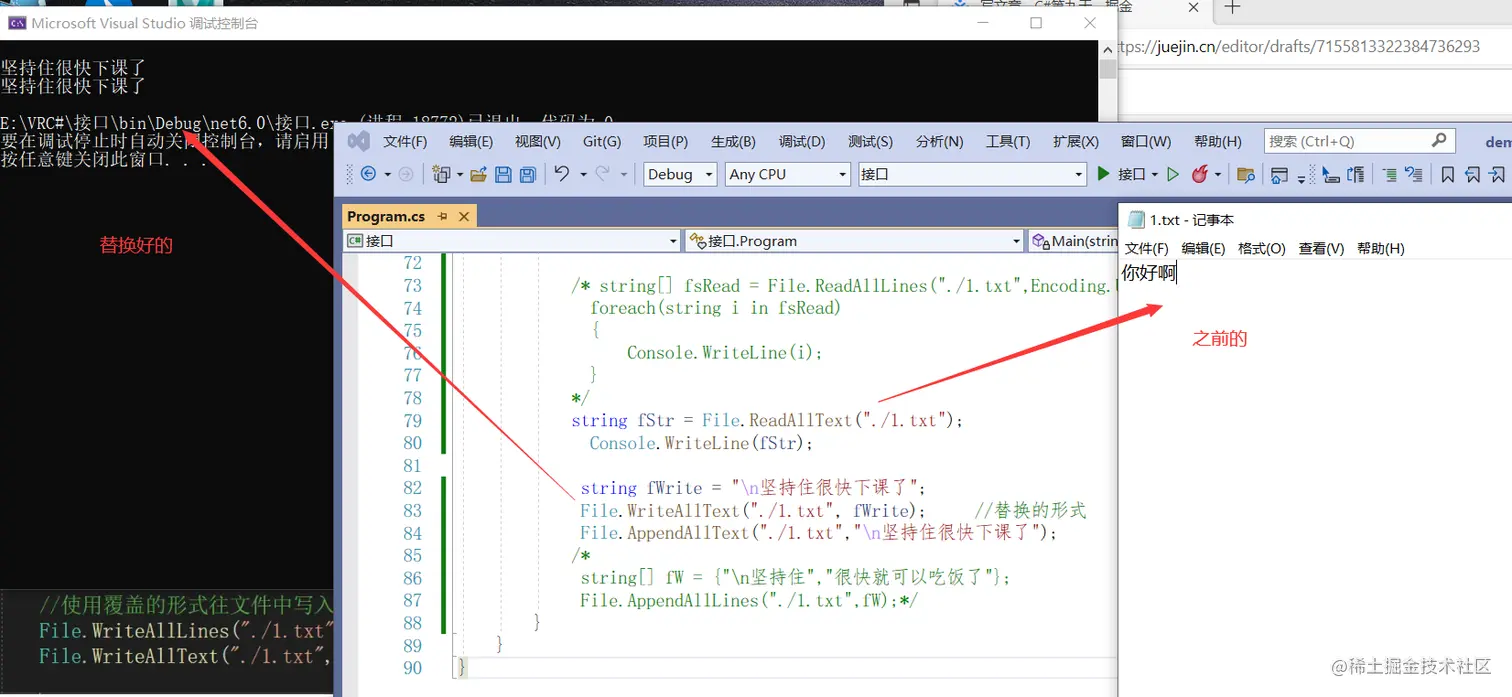This screenshot has width=1512, height=697.
Task: Open the 接口 project navigation combo box
Action: click(512, 241)
